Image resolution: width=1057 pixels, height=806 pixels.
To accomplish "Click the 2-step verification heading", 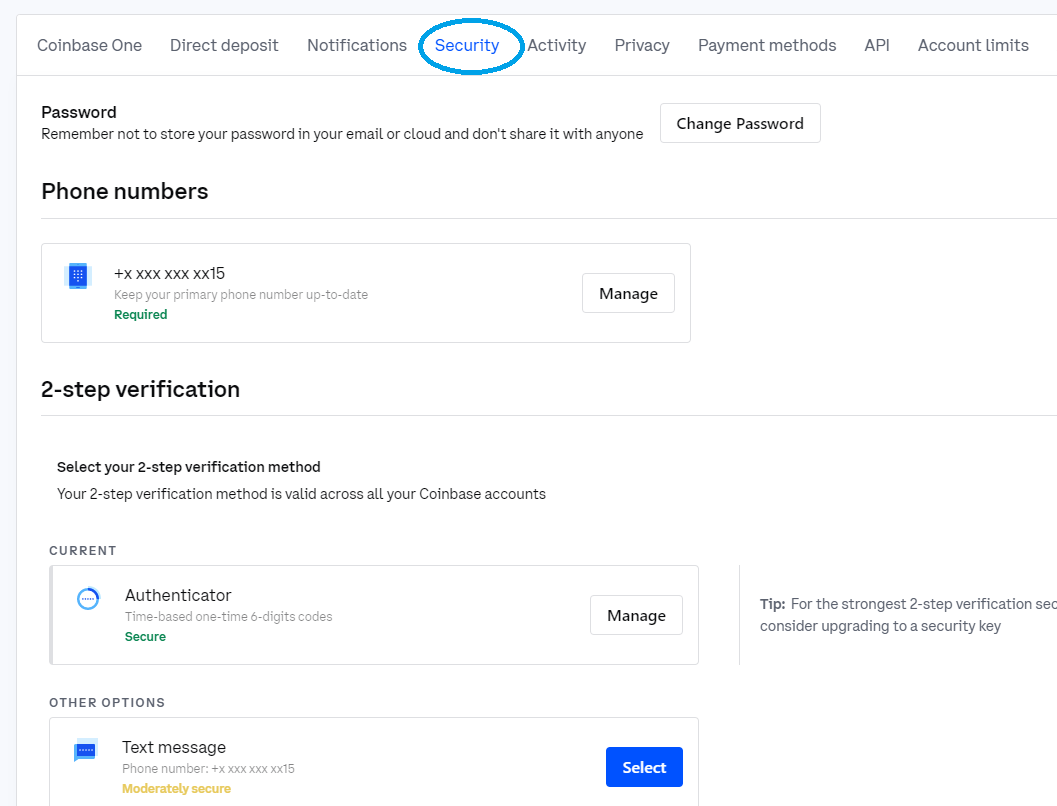I will click(x=140, y=390).
